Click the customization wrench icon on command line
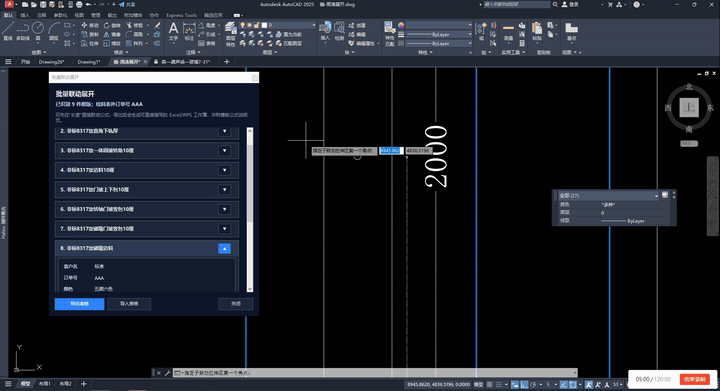The image size is (720, 391). (168, 373)
